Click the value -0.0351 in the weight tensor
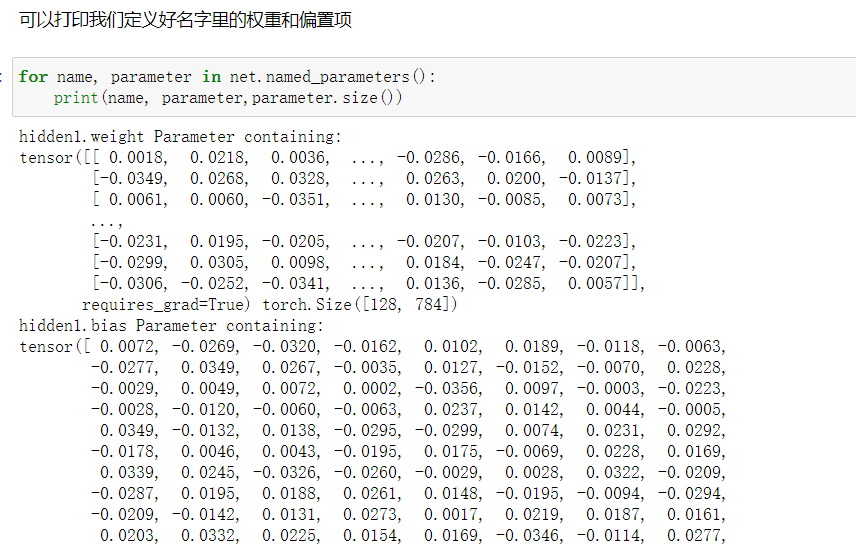 294,199
